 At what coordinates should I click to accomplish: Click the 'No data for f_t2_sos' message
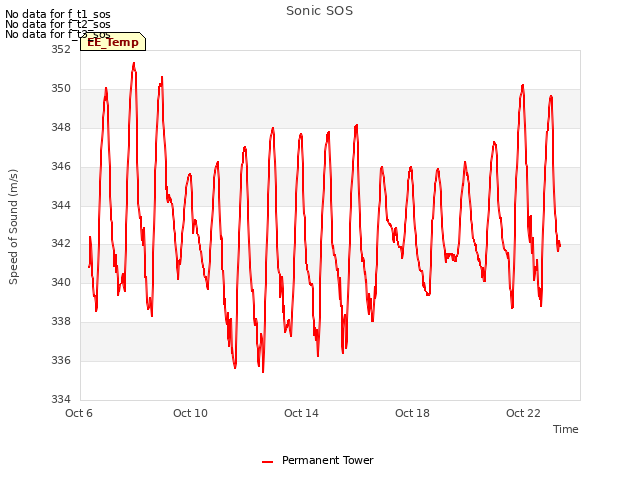(58, 24)
